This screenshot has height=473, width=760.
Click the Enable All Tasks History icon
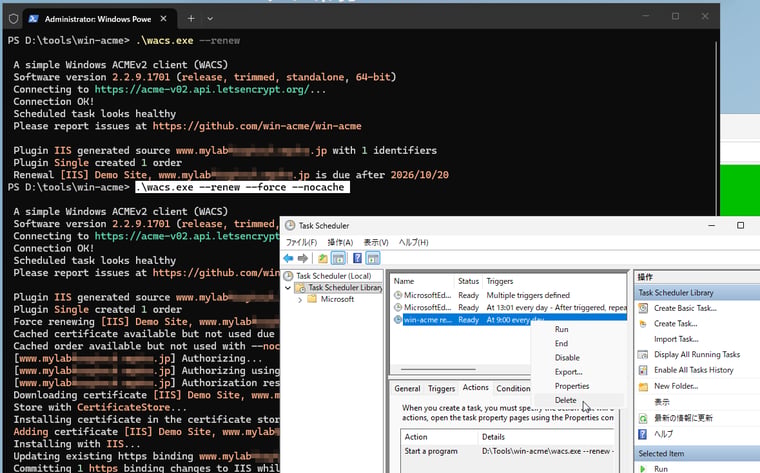[x=643, y=370]
